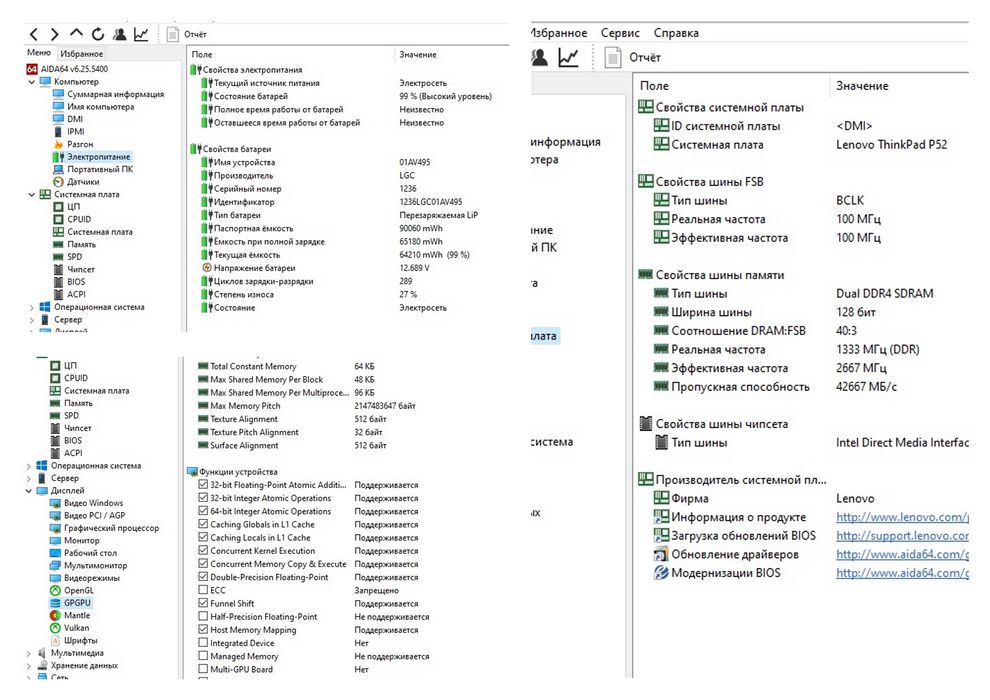Open the http://support.lenovo.com BIOS download link
990x700 pixels.
coord(902,536)
